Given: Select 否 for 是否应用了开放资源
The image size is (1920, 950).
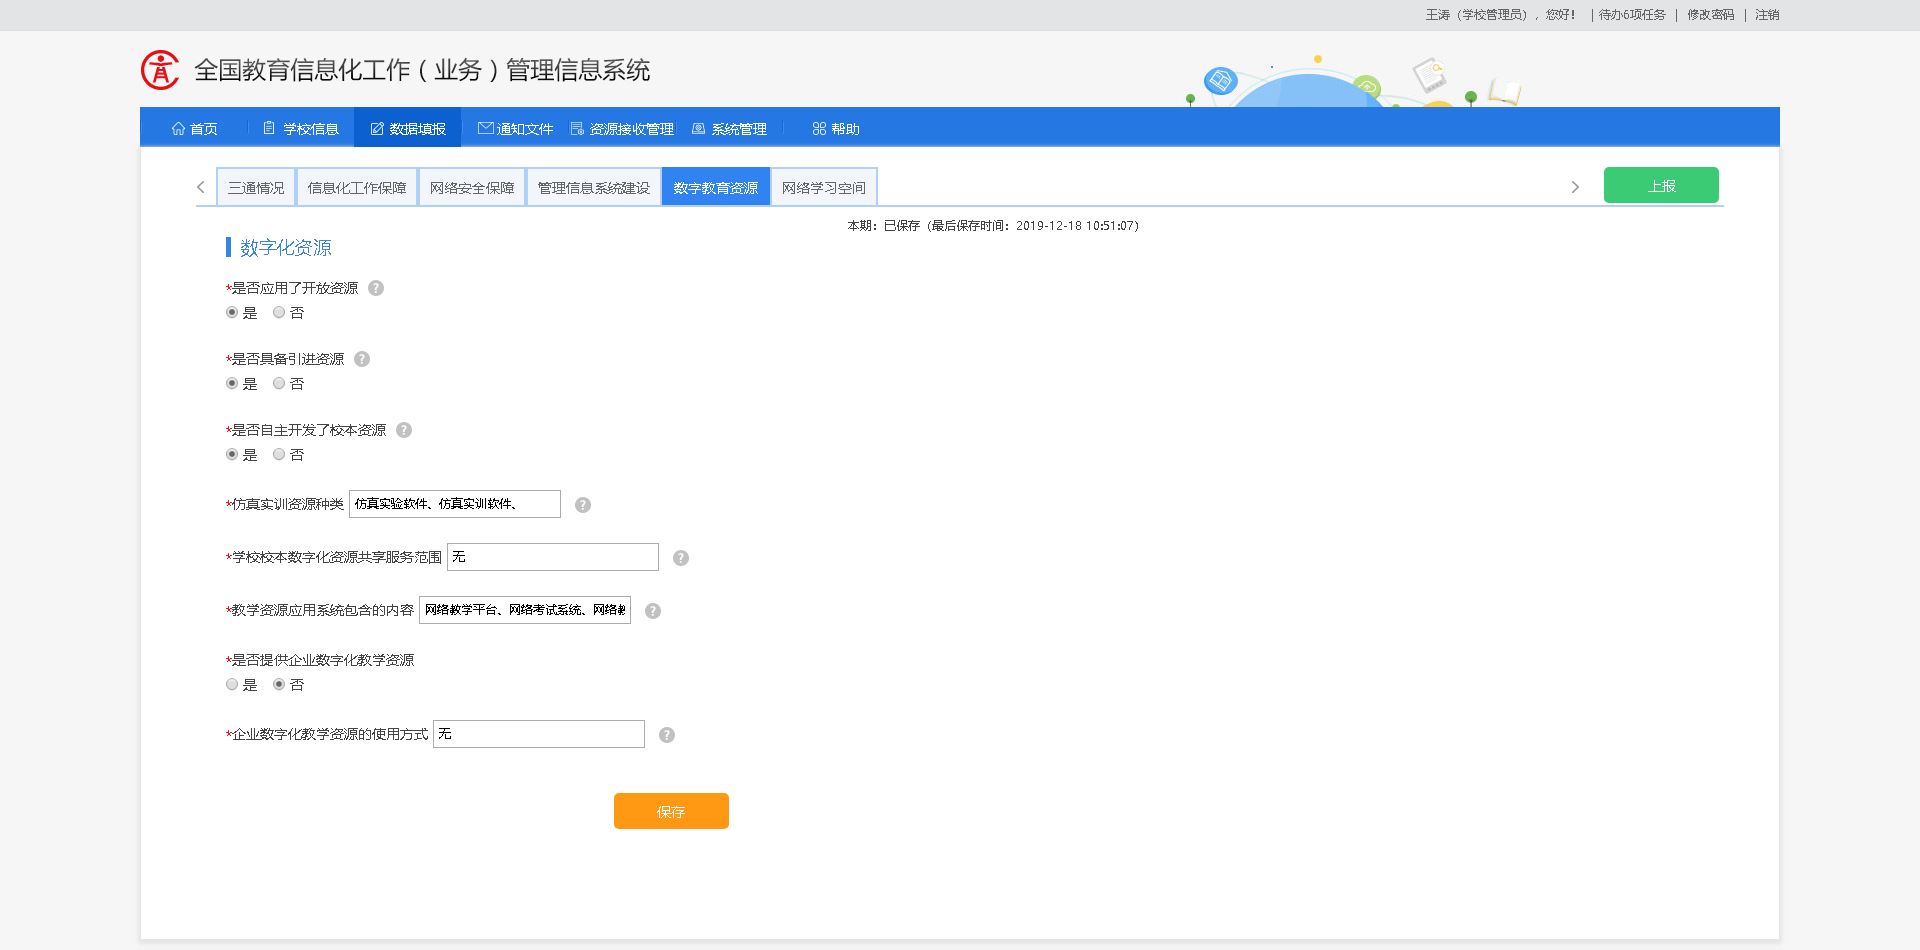Looking at the screenshot, I should click(278, 312).
